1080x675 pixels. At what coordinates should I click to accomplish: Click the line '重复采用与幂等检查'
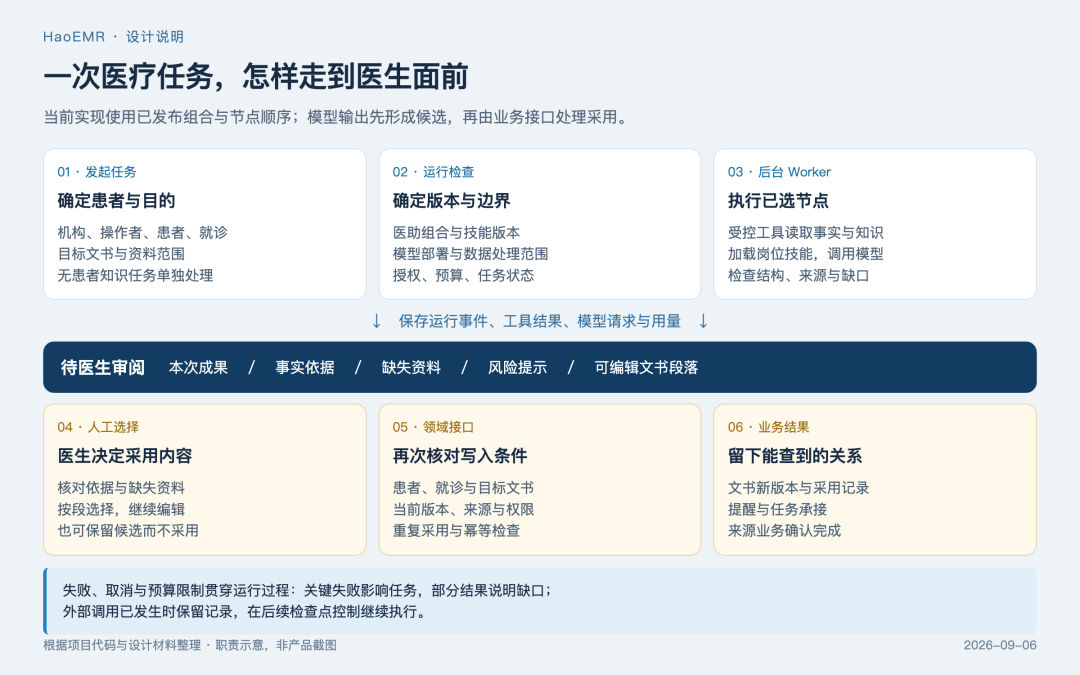coord(457,530)
